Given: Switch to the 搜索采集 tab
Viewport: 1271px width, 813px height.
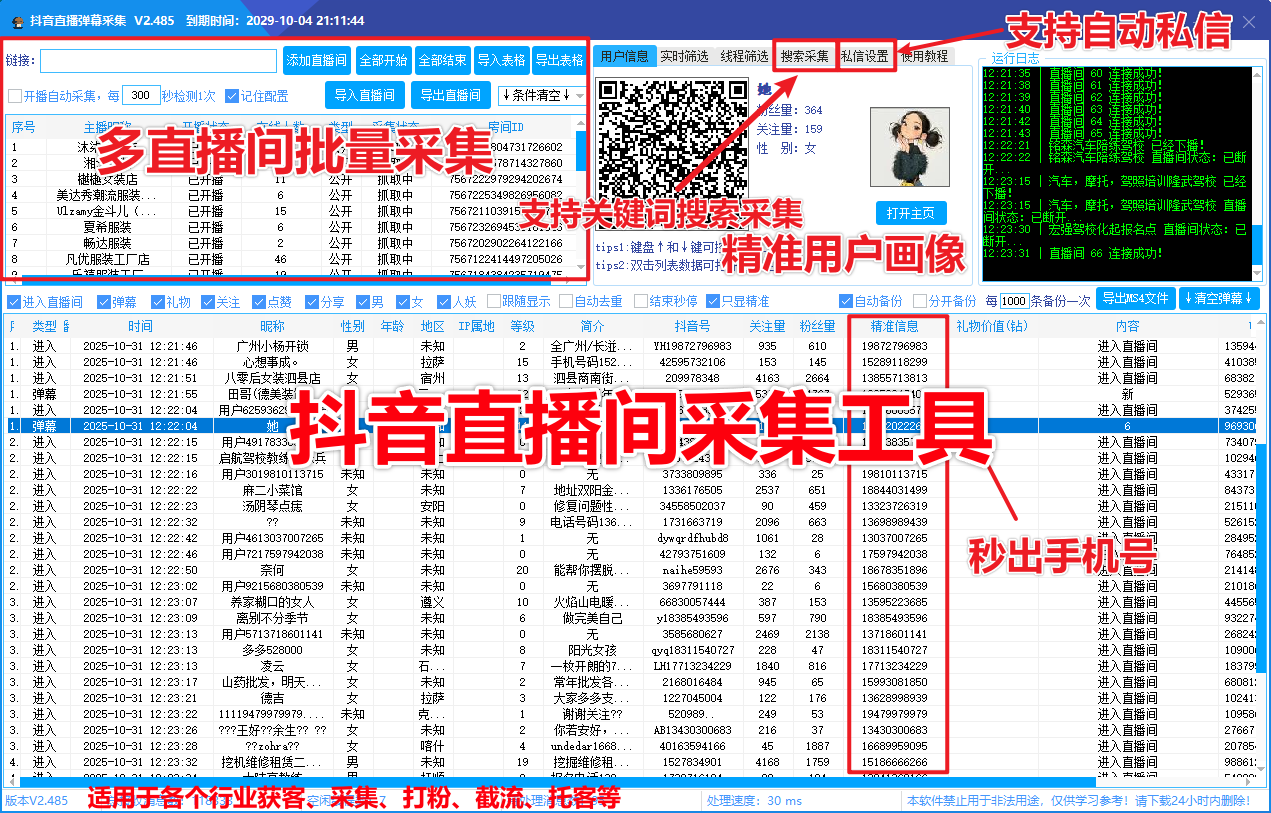Looking at the screenshot, I should pos(806,55).
